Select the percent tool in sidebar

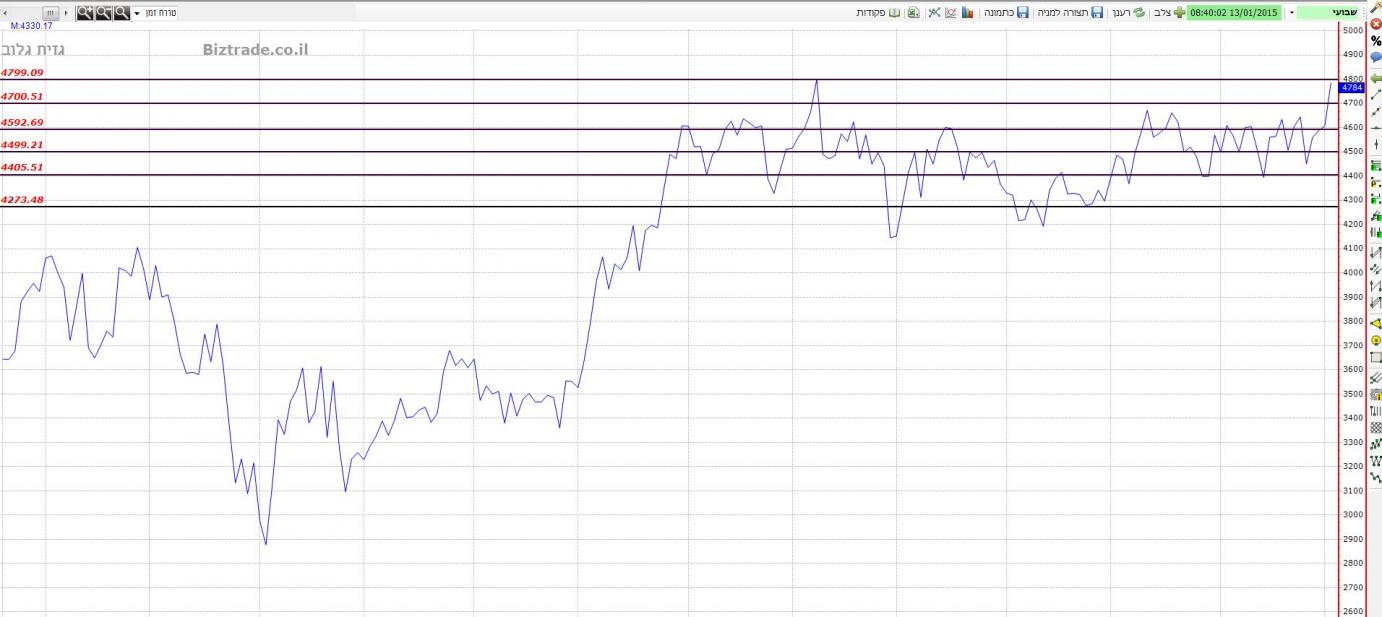[1375, 41]
